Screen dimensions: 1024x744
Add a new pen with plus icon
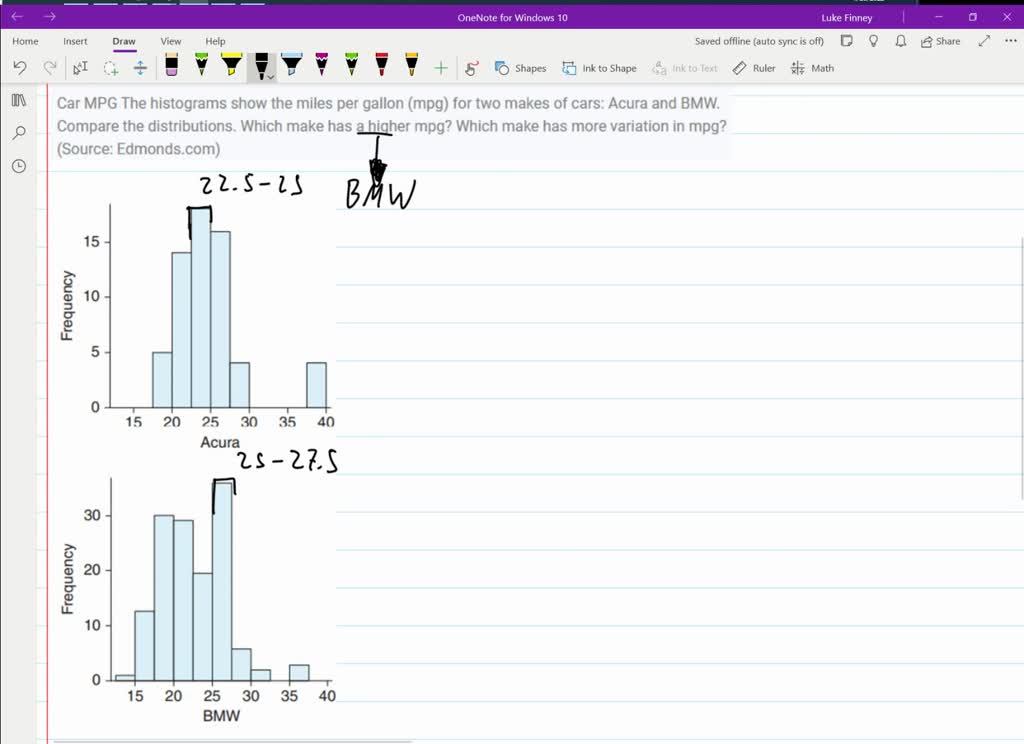click(441, 68)
